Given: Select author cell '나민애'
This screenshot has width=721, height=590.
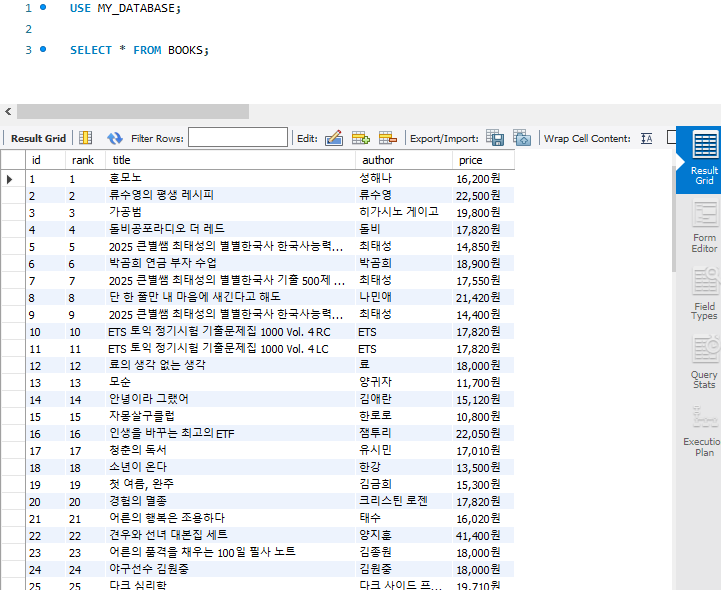Looking at the screenshot, I should [404, 298].
